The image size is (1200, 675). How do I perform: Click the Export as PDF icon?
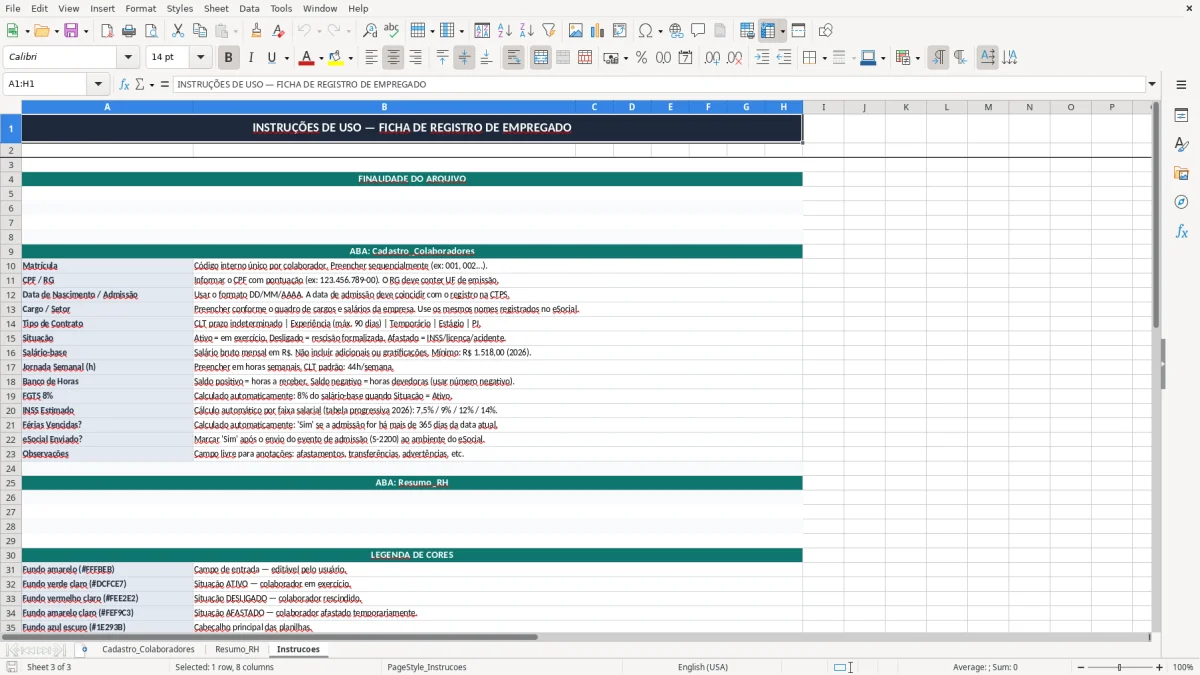pos(107,31)
